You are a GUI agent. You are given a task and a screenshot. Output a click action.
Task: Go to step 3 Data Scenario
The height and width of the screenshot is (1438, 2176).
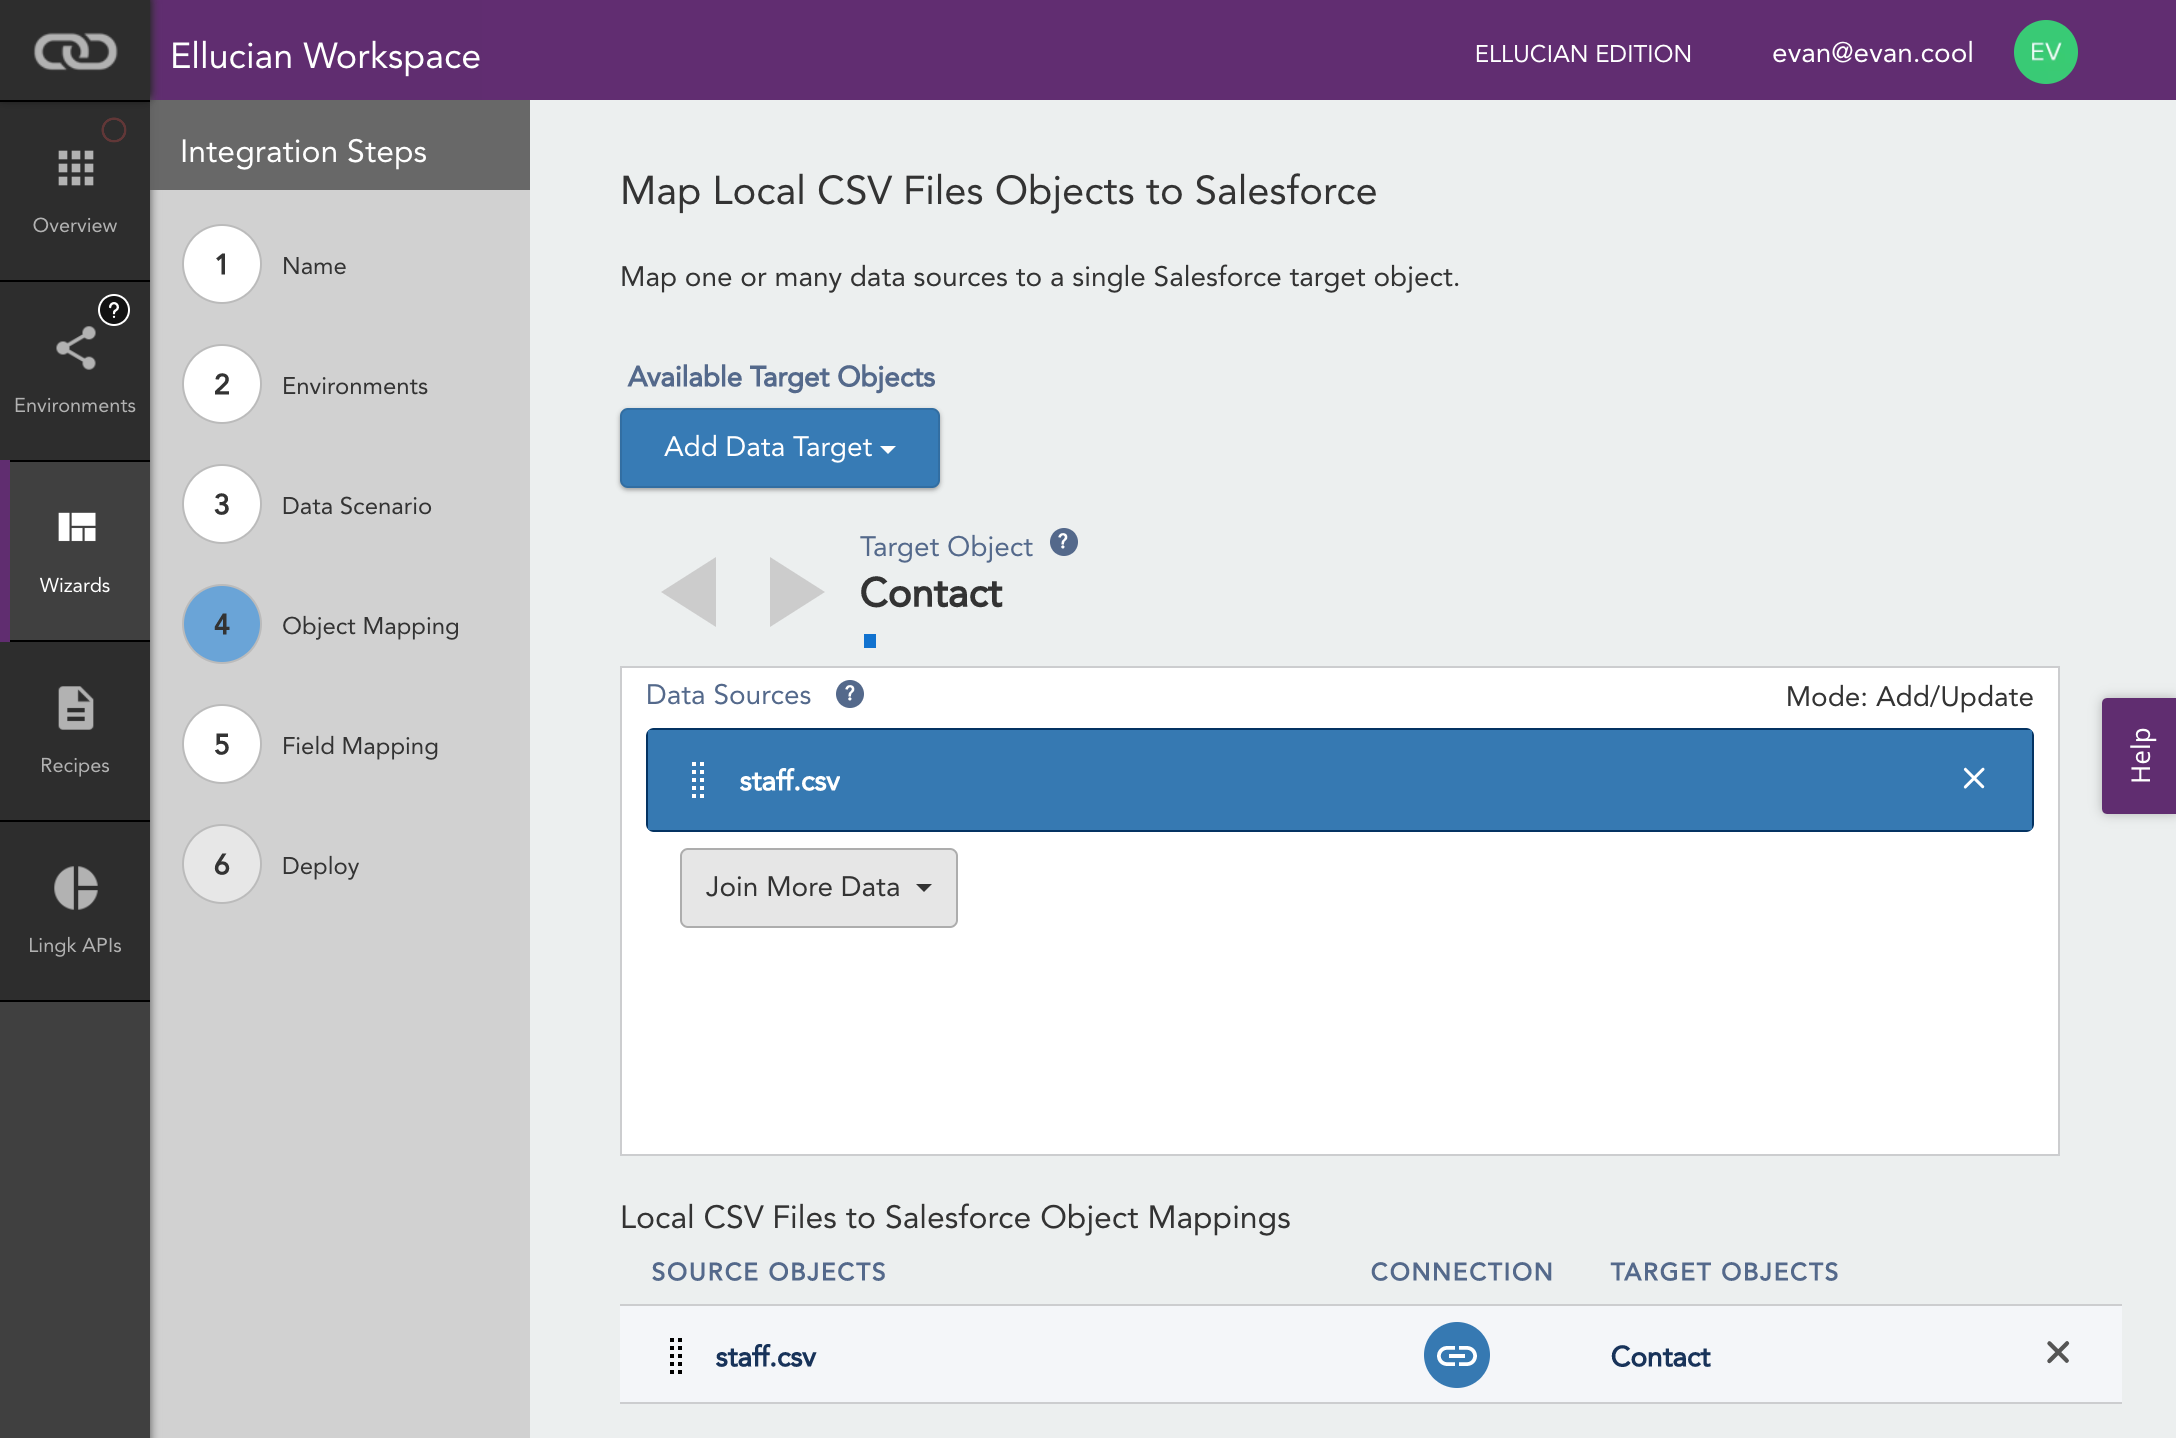click(x=222, y=504)
